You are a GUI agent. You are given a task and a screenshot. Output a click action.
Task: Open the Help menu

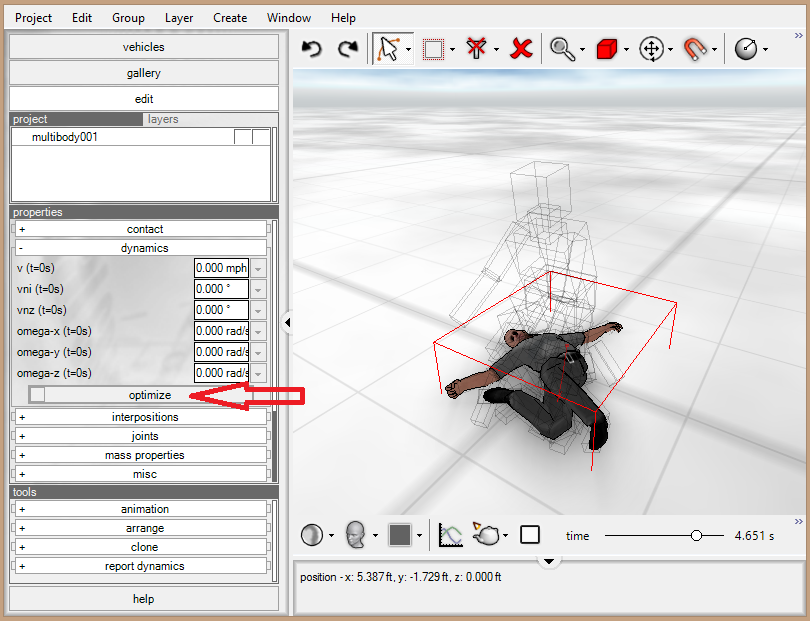click(343, 18)
